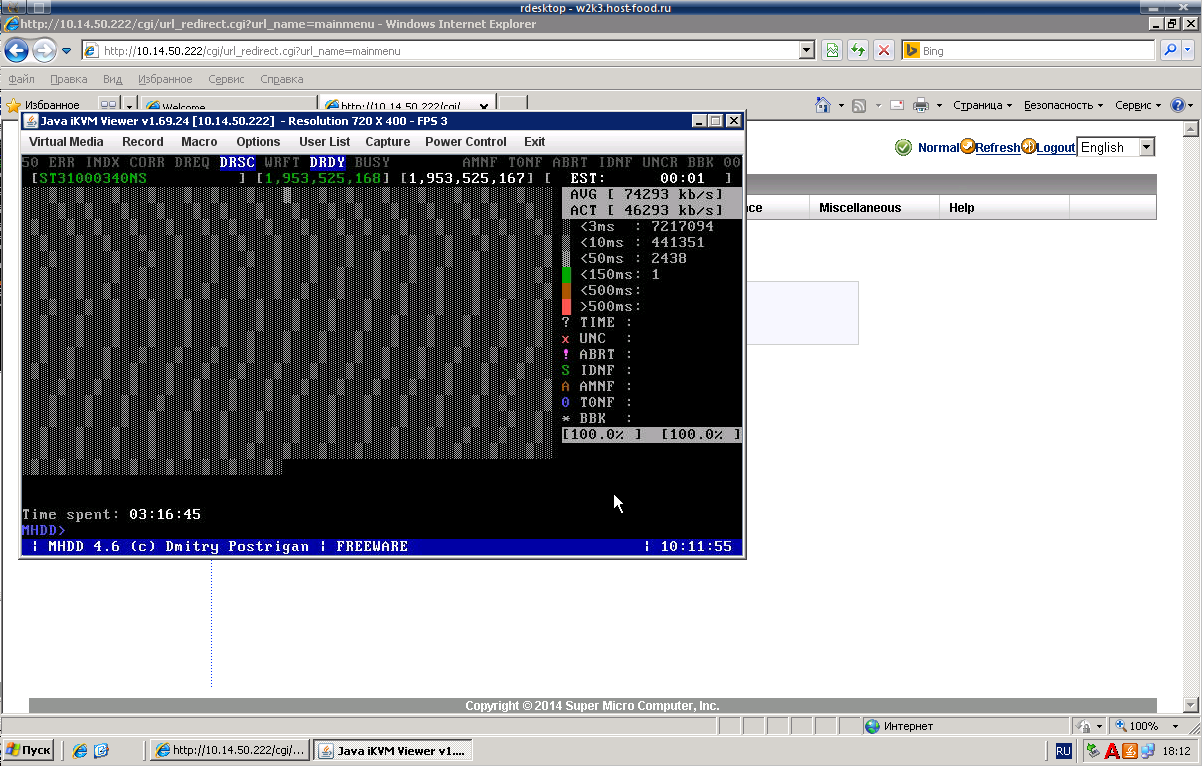Open User List menu in iKVM Viewer
Screen dimensions: 1202x766
325,142
